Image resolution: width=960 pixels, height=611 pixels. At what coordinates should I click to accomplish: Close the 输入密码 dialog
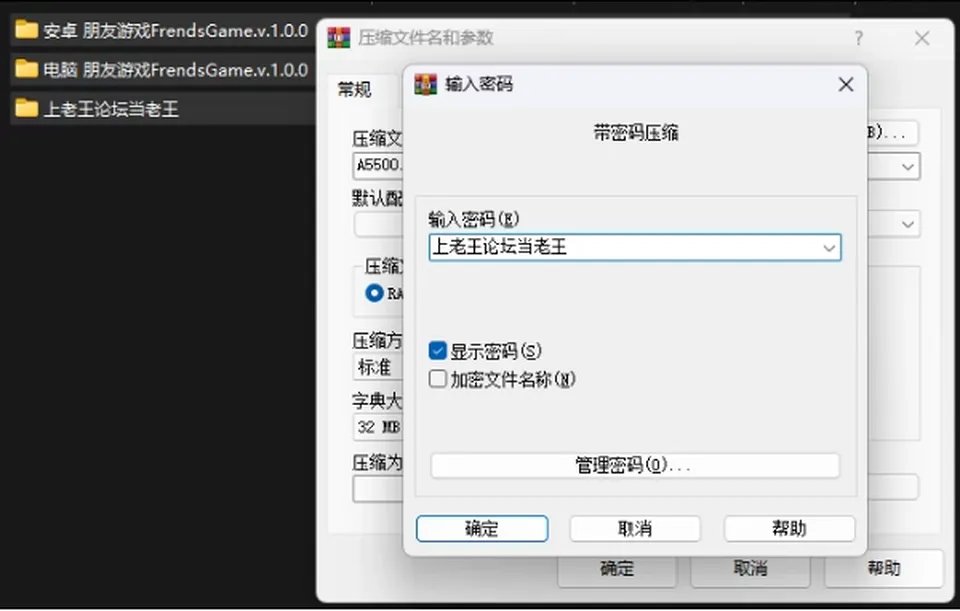click(x=846, y=84)
